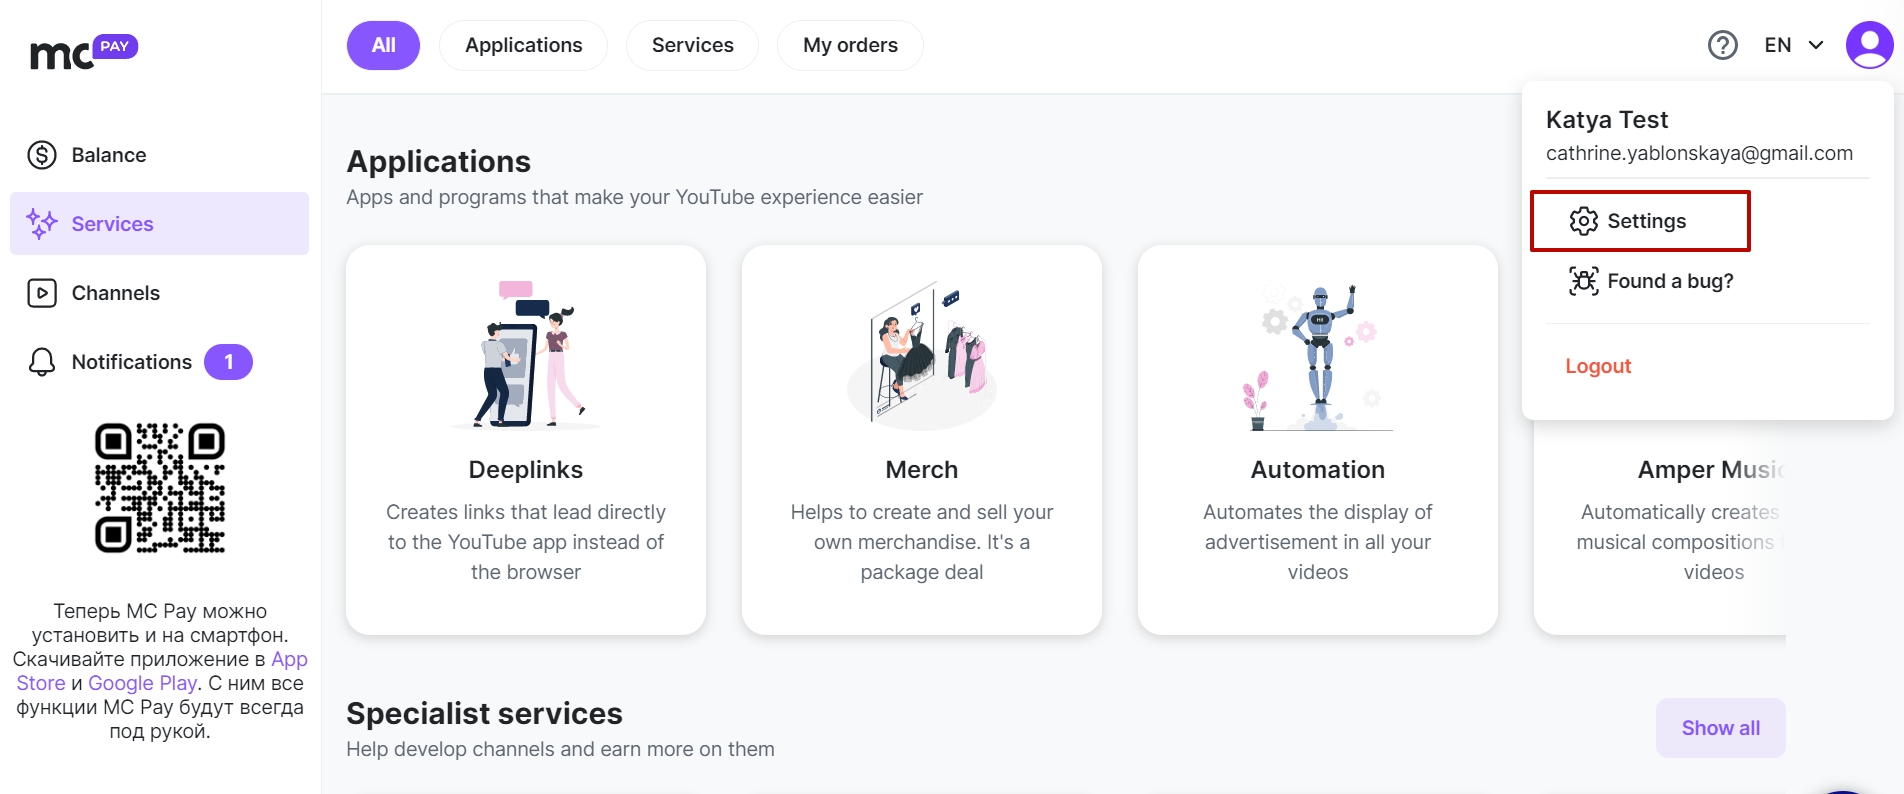Click the Logout link
Viewport: 1904px width, 794px height.
click(x=1598, y=366)
